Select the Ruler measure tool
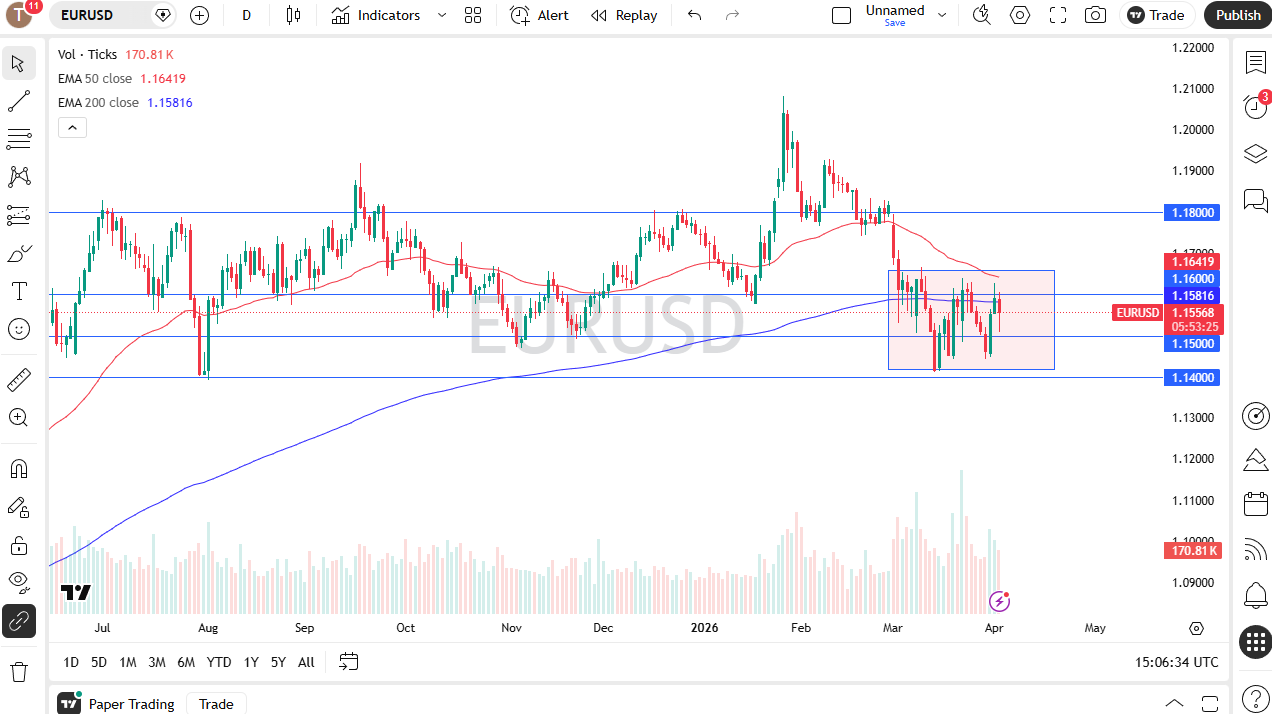This screenshot has width=1272, height=714. click(19, 379)
